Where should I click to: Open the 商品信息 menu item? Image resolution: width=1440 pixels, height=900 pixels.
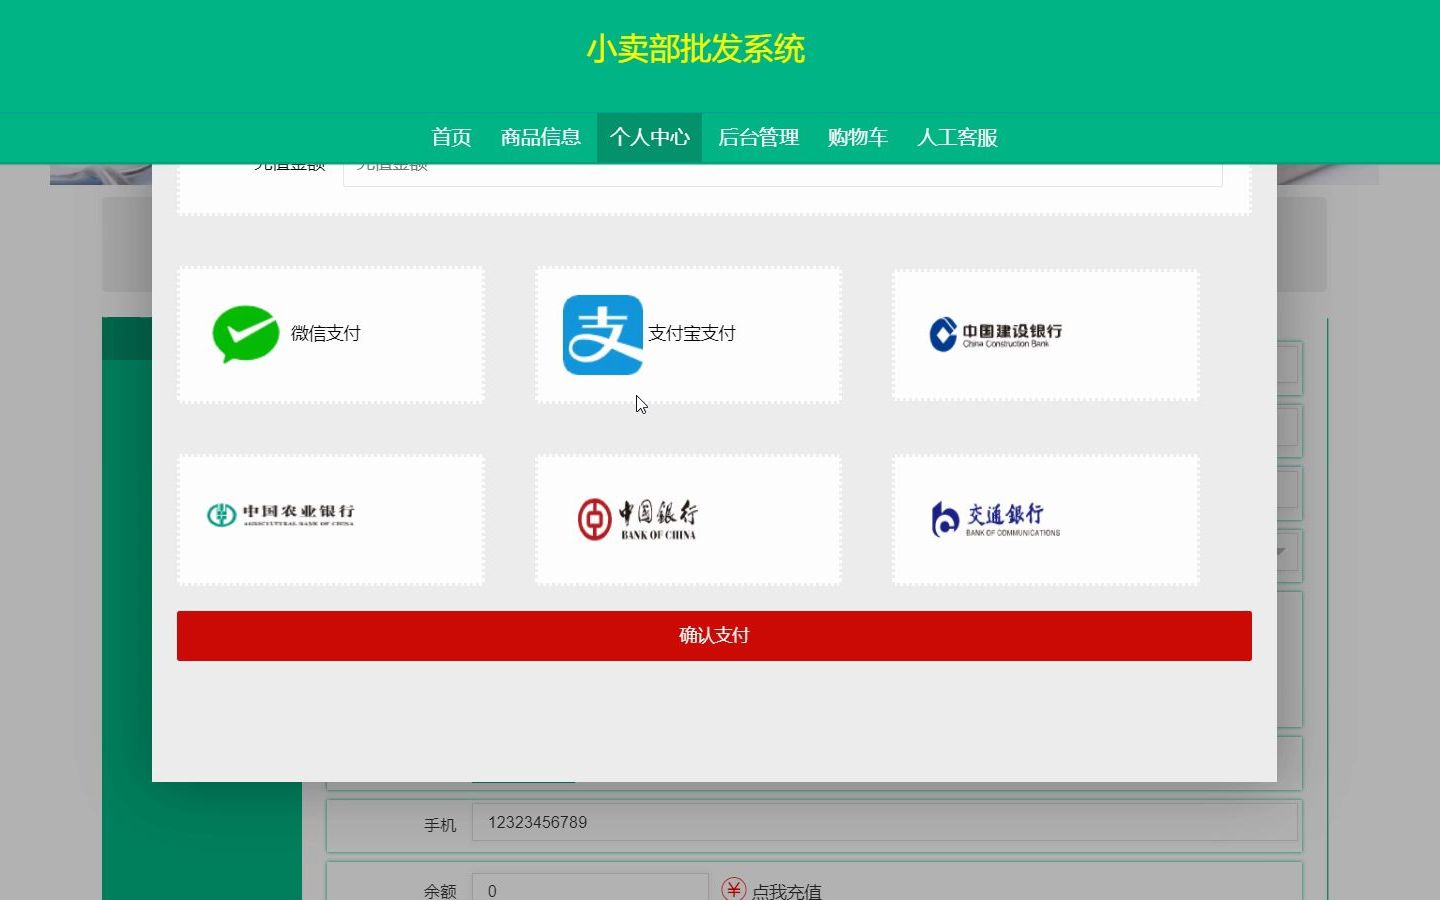pyautogui.click(x=541, y=138)
